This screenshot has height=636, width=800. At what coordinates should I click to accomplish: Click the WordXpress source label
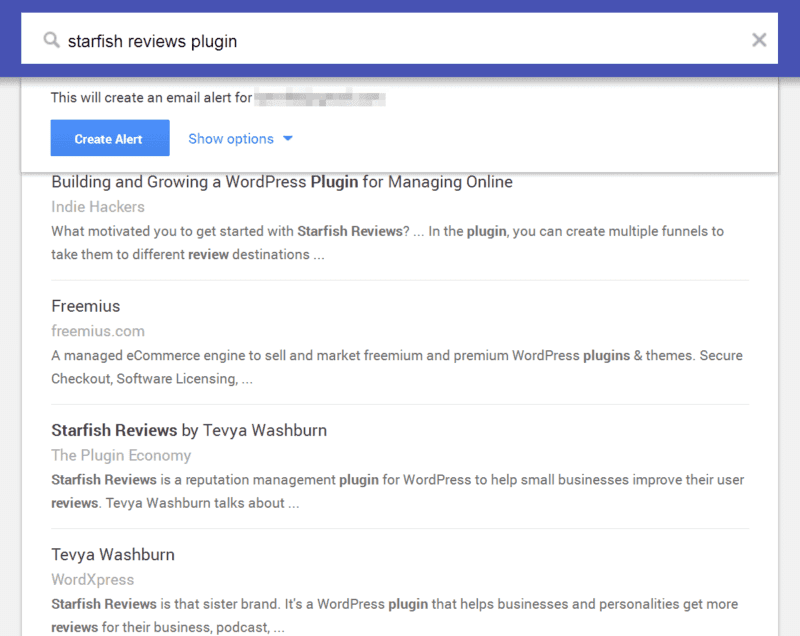[93, 579]
